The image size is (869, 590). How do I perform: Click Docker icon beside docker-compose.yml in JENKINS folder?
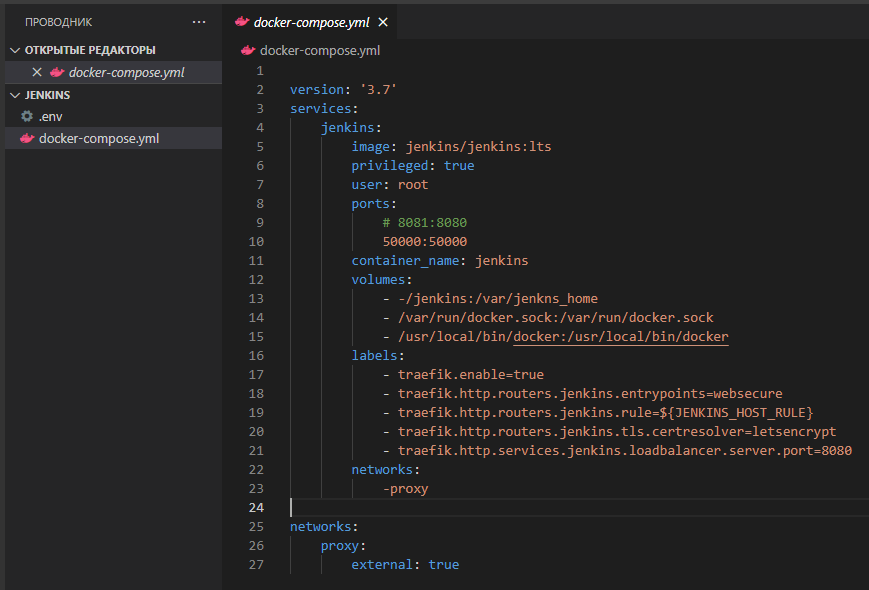click(27, 138)
